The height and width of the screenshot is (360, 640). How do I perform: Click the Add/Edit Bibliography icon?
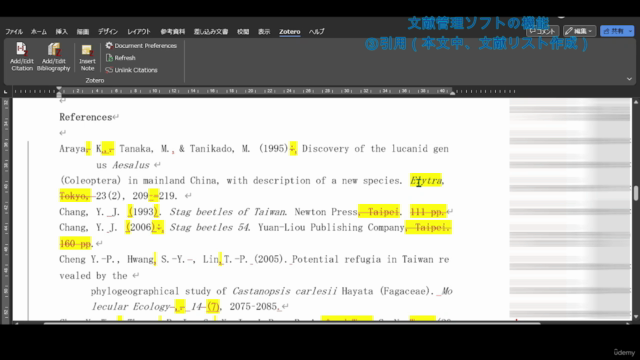click(x=53, y=57)
